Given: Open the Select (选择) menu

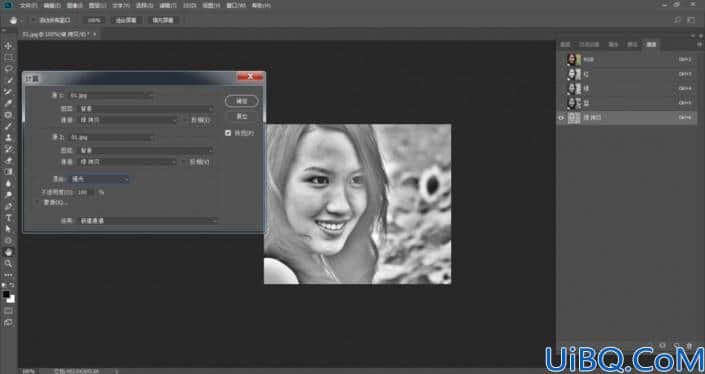Looking at the screenshot, I should (x=144, y=6).
